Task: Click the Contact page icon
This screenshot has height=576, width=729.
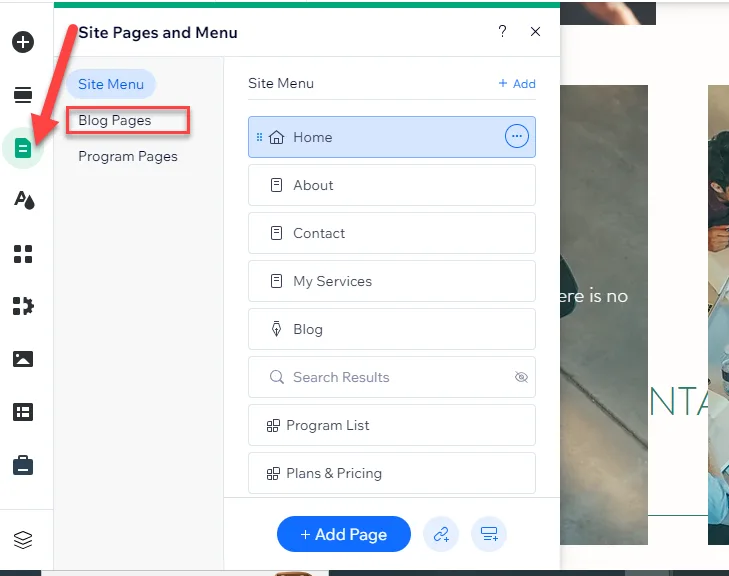Action: tap(276, 233)
